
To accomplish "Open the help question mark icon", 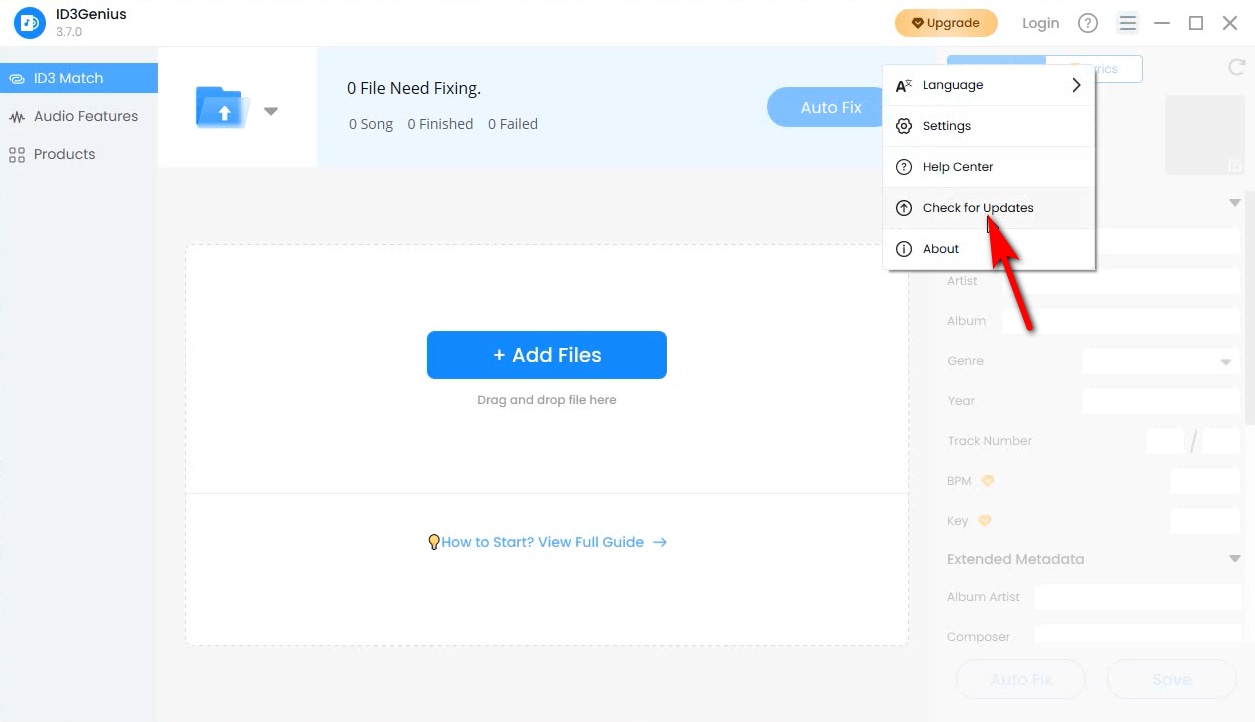I will coord(1088,23).
